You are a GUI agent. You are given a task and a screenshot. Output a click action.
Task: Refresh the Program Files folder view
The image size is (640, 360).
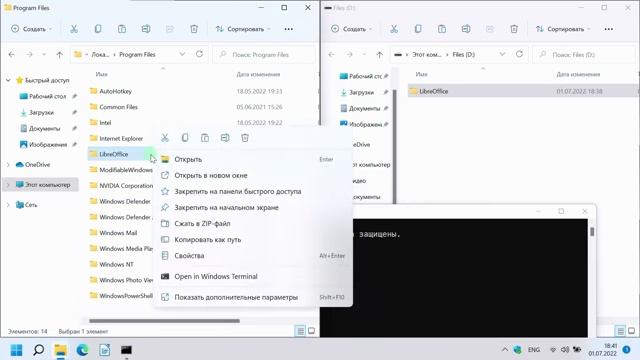click(x=199, y=54)
